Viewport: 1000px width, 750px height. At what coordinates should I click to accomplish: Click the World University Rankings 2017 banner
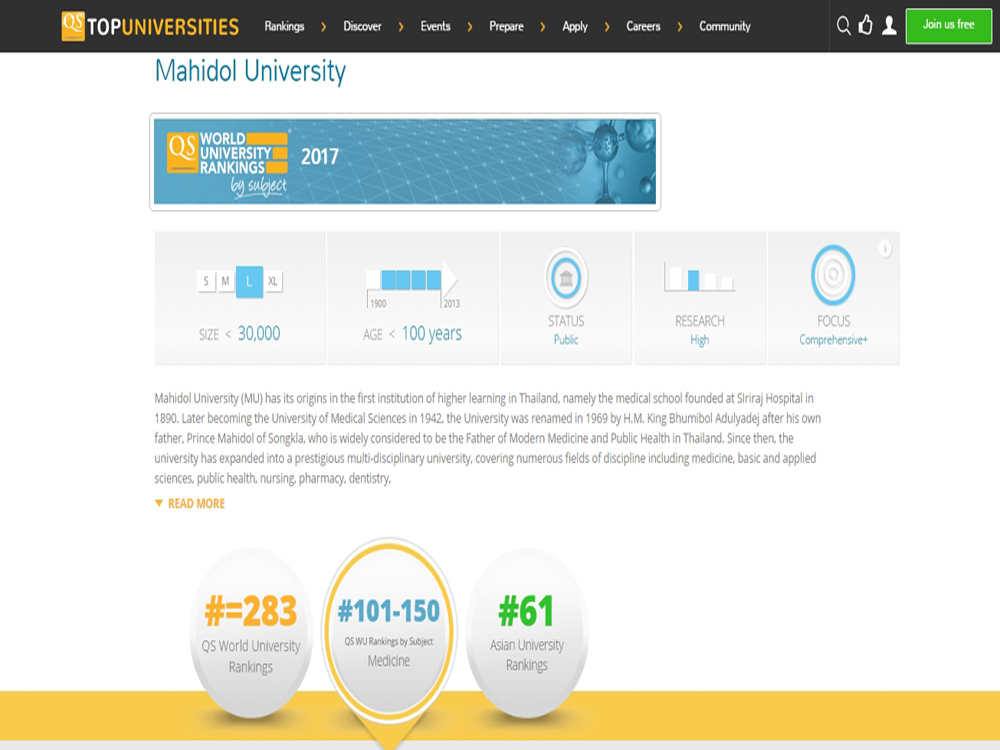(405, 161)
